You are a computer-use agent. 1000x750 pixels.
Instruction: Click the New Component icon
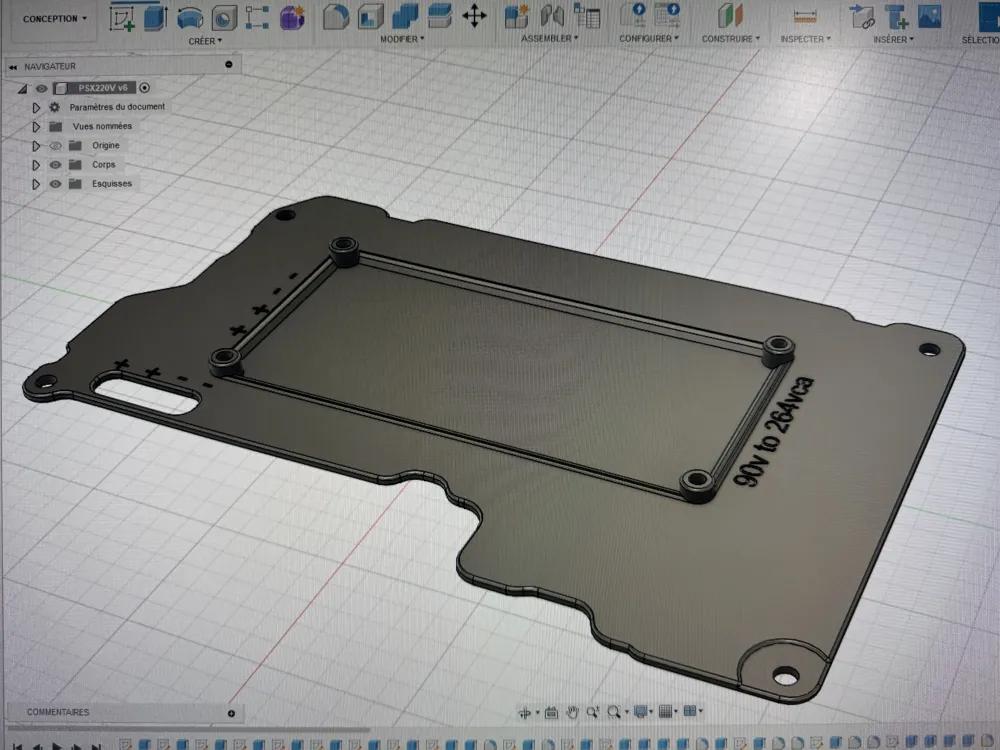point(517,17)
